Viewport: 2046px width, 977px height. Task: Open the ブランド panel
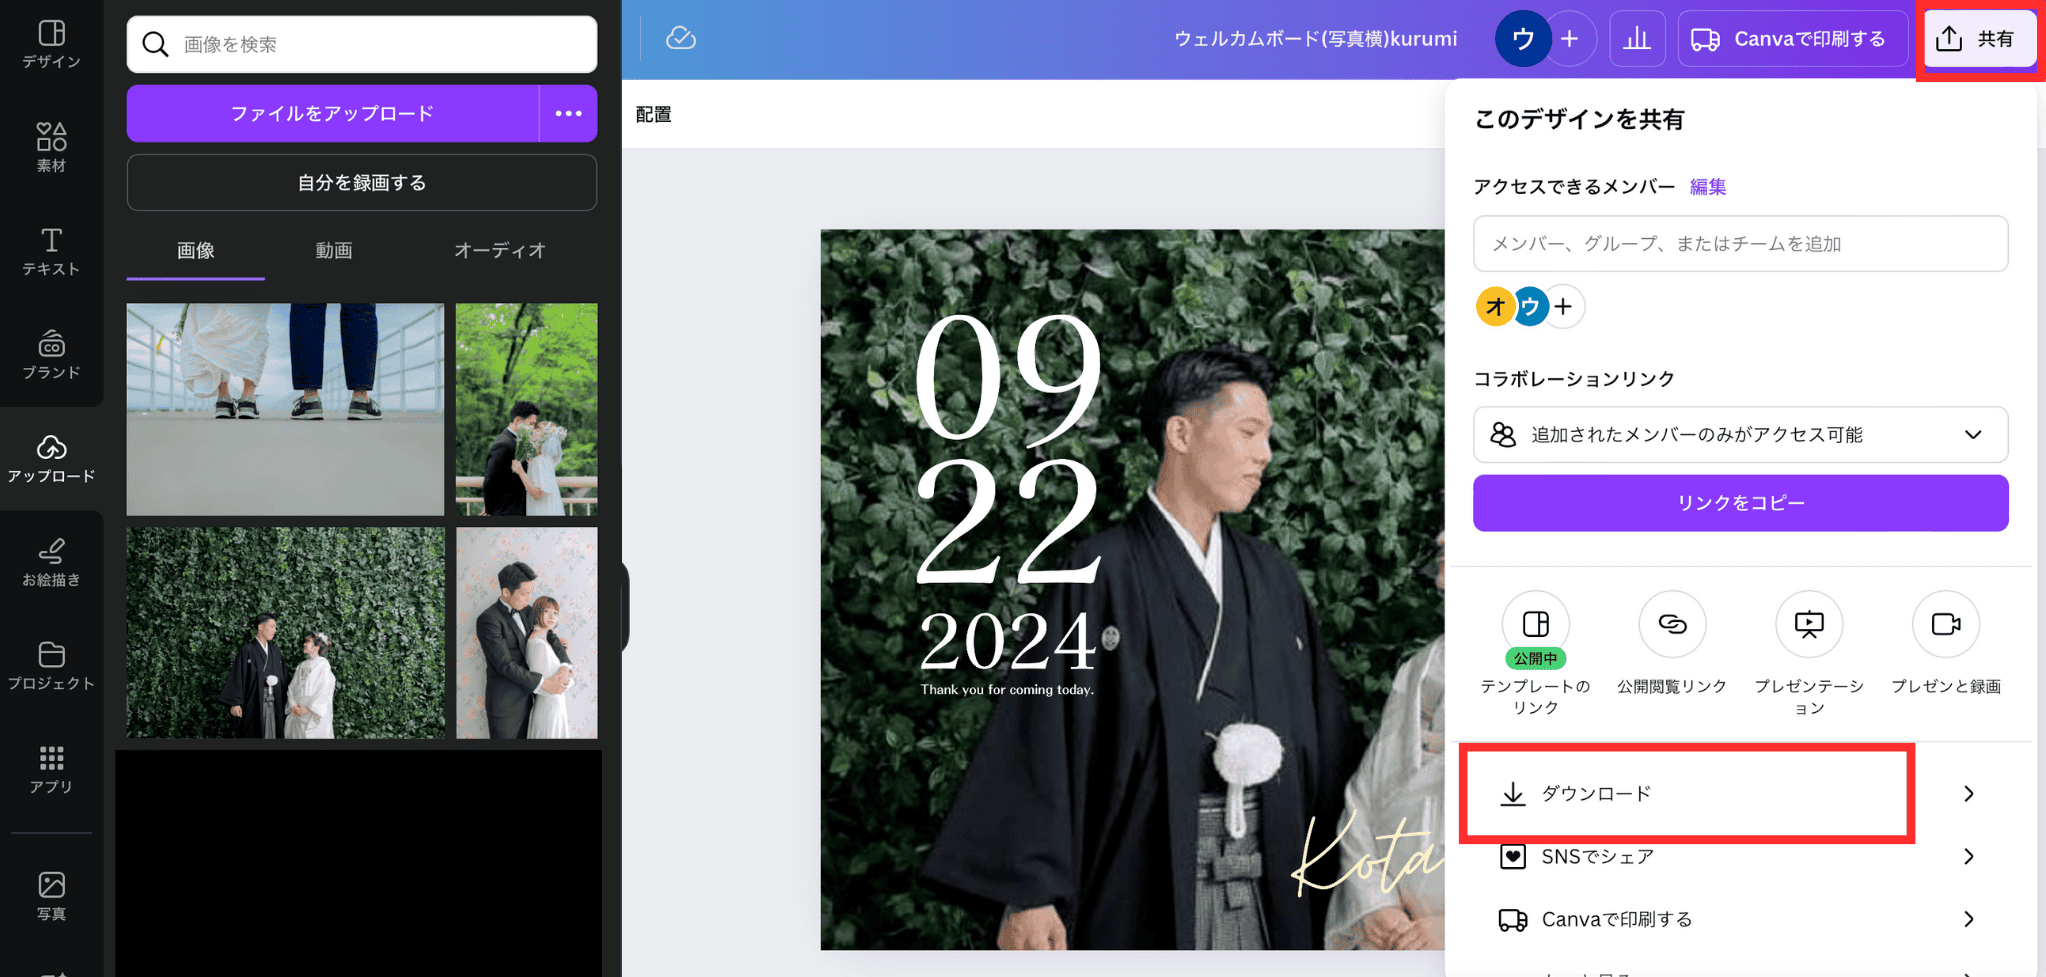click(x=51, y=354)
